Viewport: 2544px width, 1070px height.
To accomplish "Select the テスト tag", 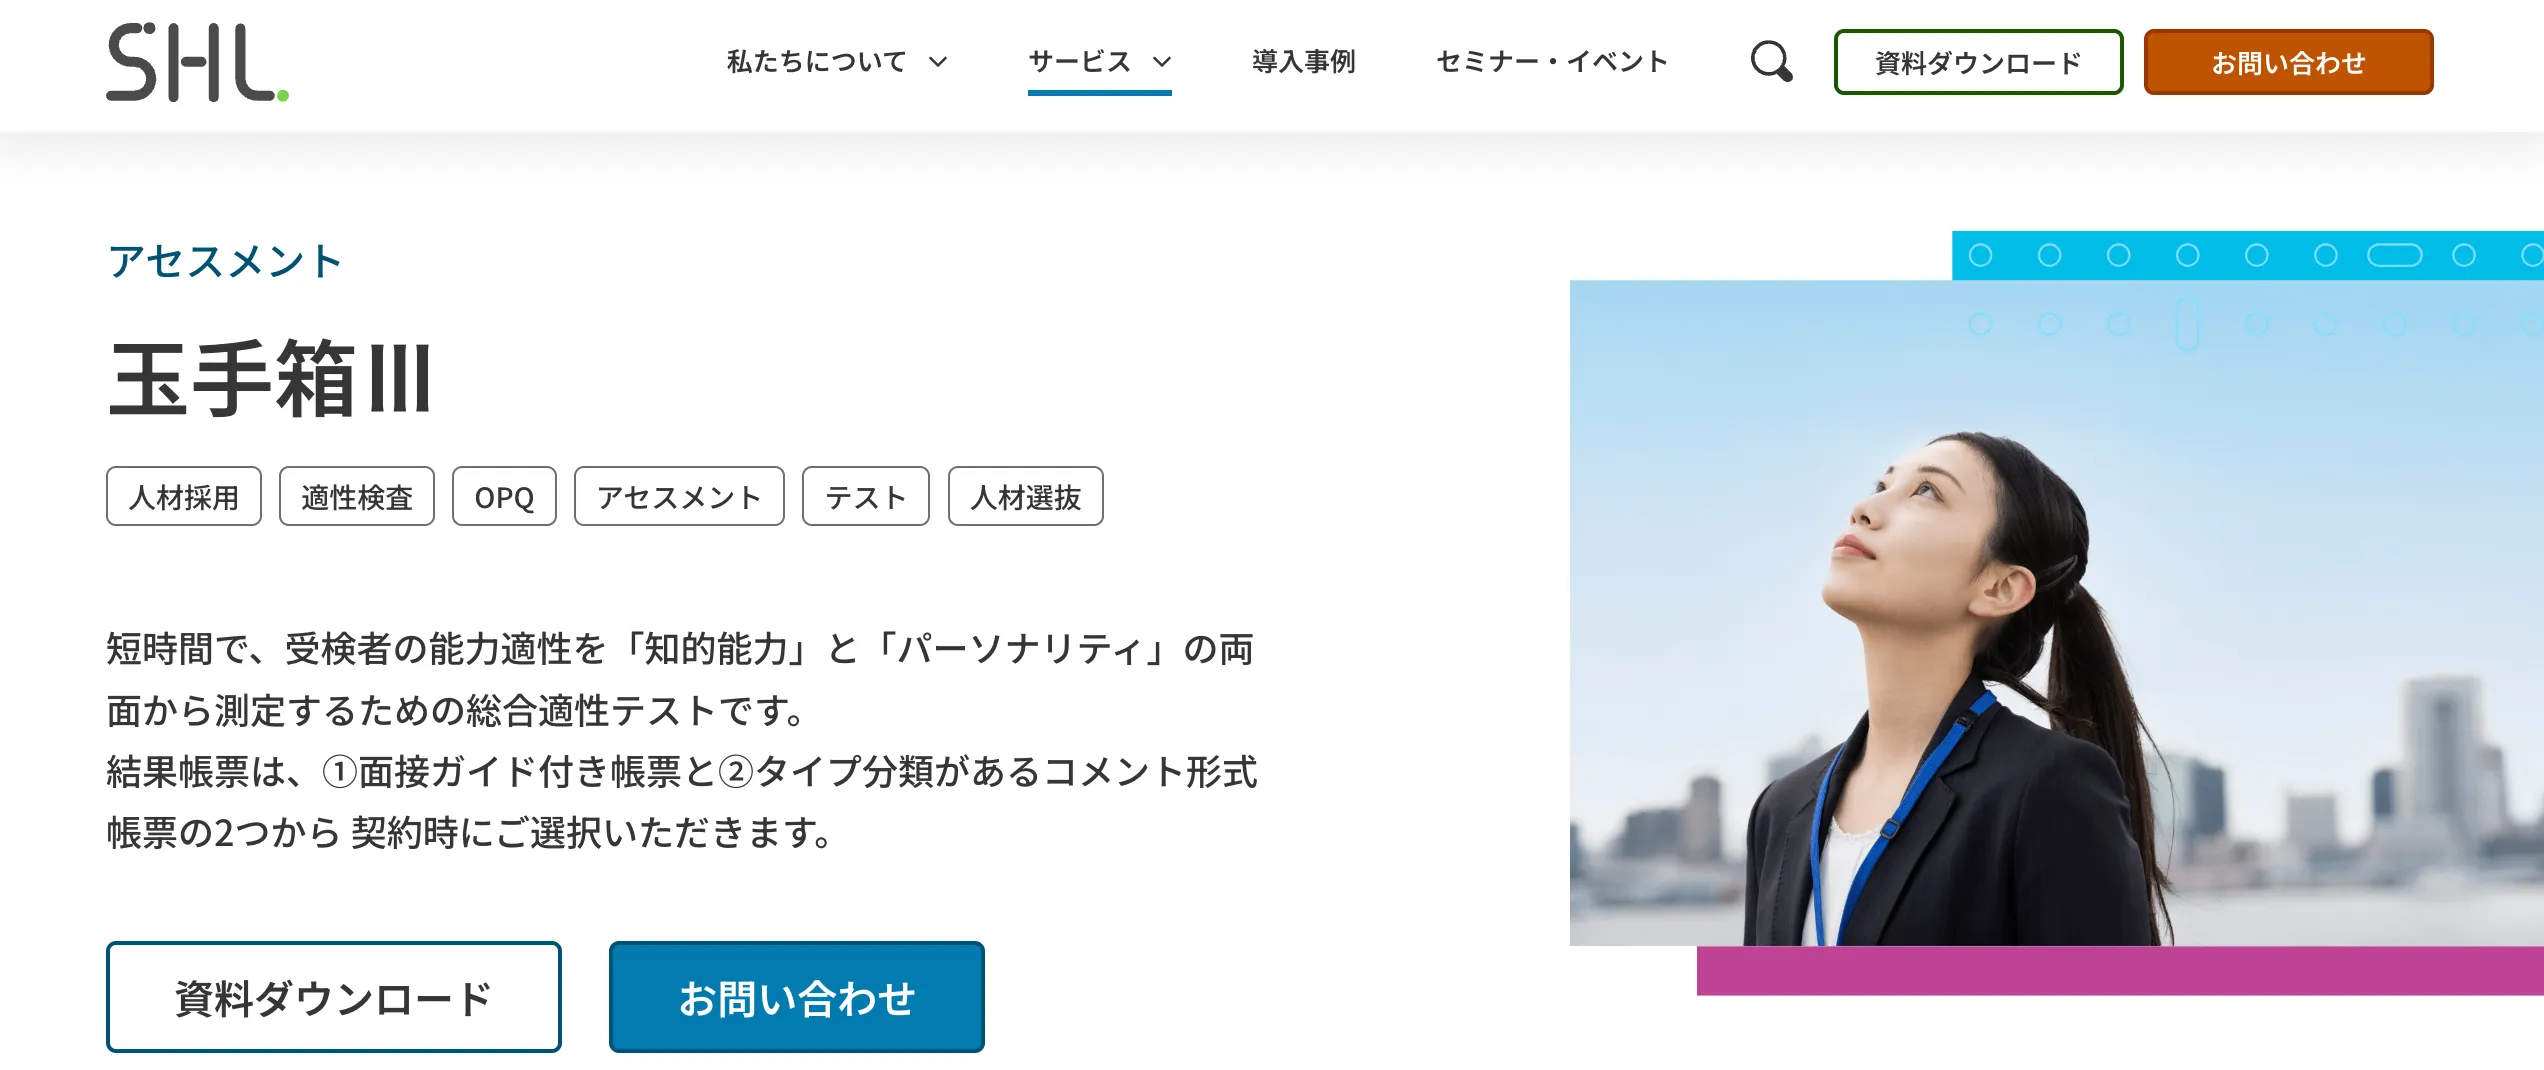I will pos(866,496).
